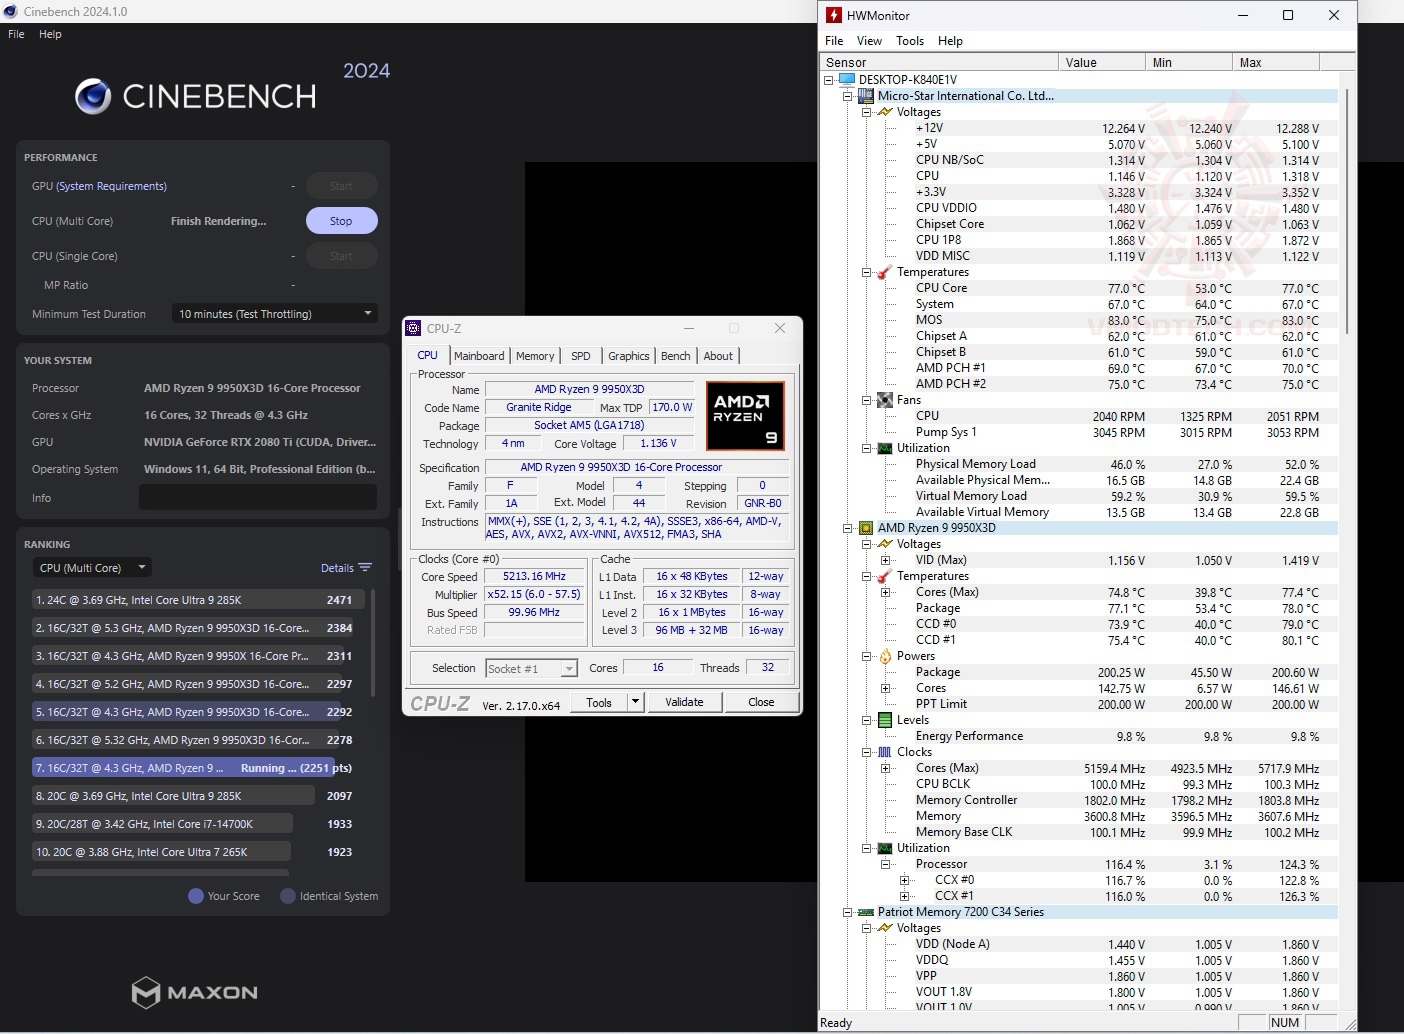Click the Temperatures thermometer icon under Micro-Star
The height and width of the screenshot is (1034, 1404).
(885, 272)
